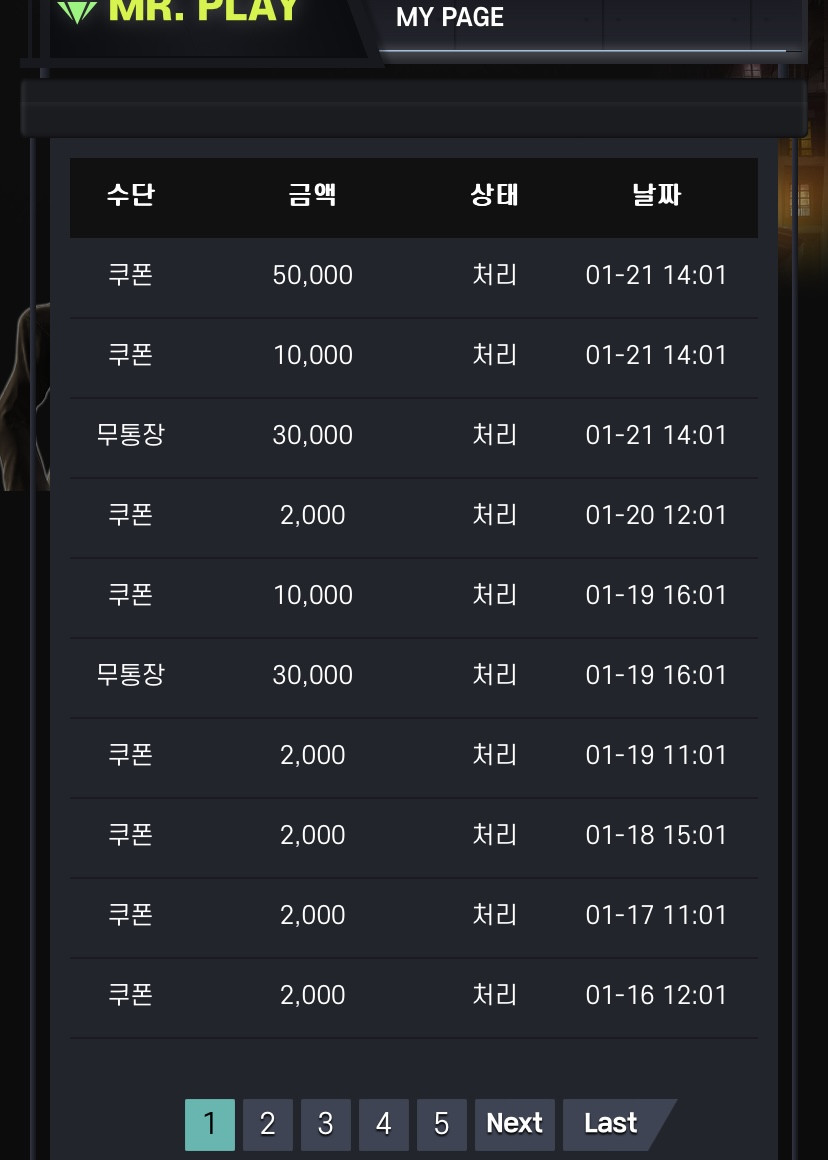
Task: Select the active page 1 button
Action: point(210,1124)
